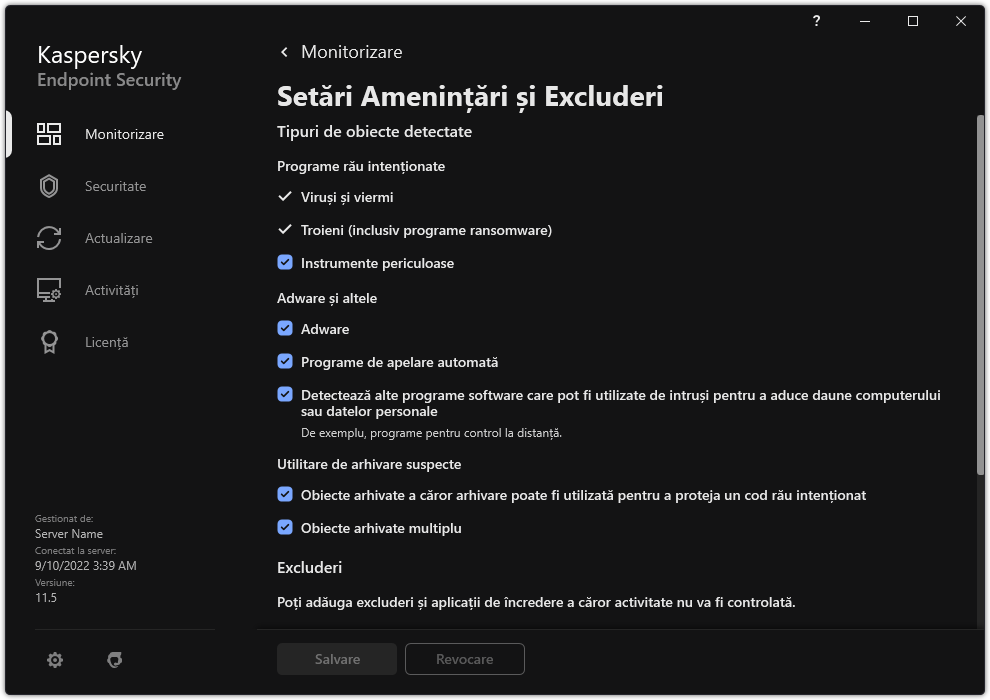This screenshot has height=700, width=990.
Task: Uncheck Obiecte arhivate multiplu option
Action: click(x=285, y=527)
